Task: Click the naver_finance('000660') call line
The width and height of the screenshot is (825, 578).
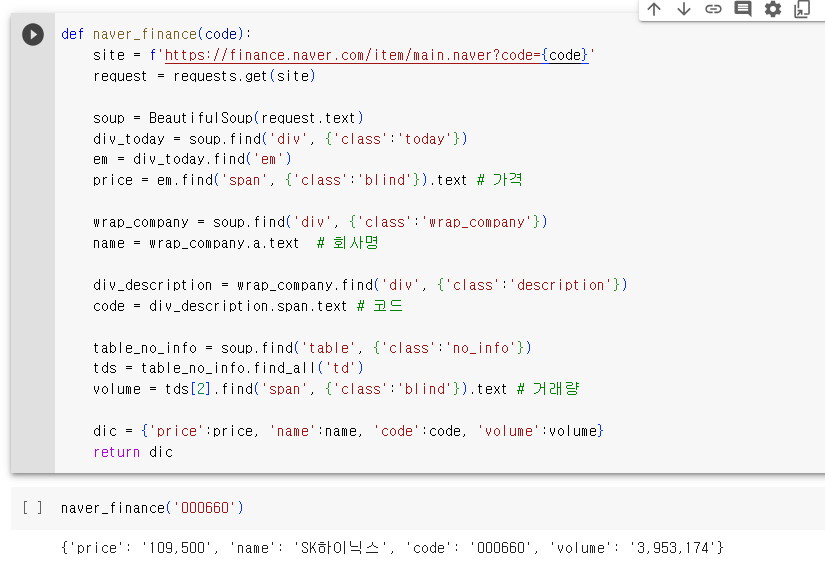Action: pos(152,508)
